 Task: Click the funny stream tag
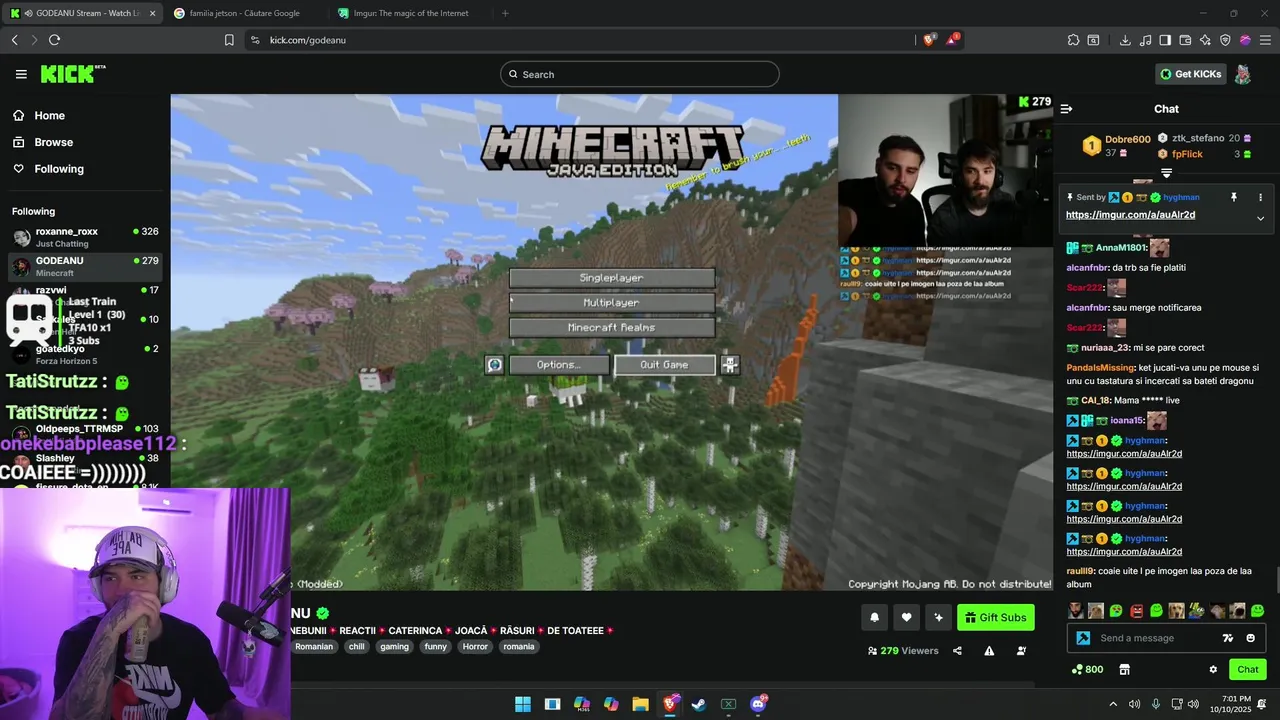pos(435,647)
